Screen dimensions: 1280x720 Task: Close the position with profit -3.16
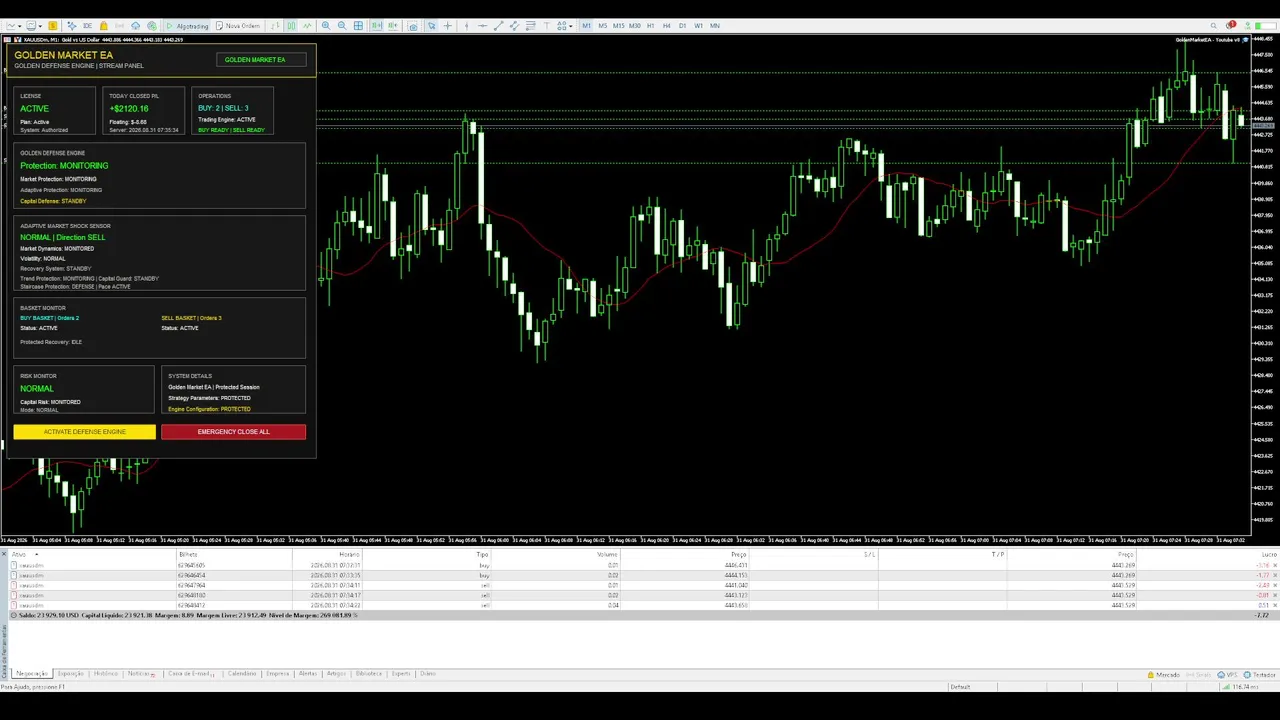[x=1275, y=565]
